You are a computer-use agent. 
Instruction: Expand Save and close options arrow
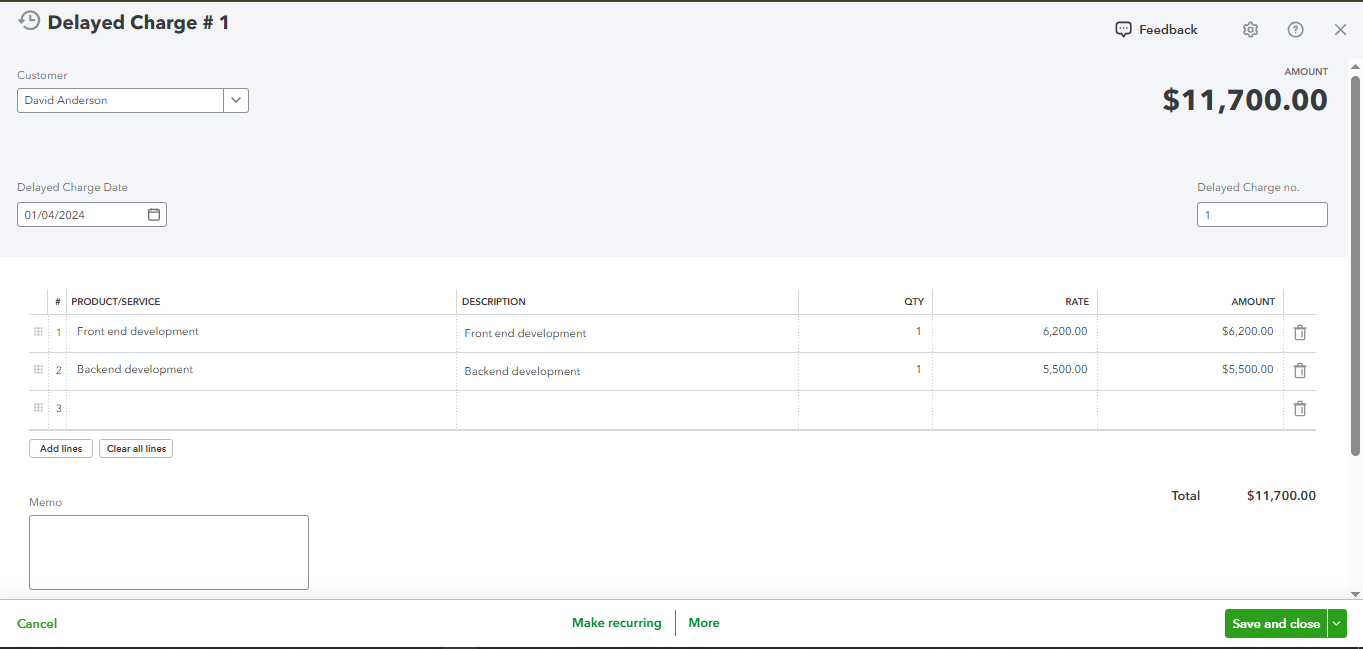[1337, 623]
